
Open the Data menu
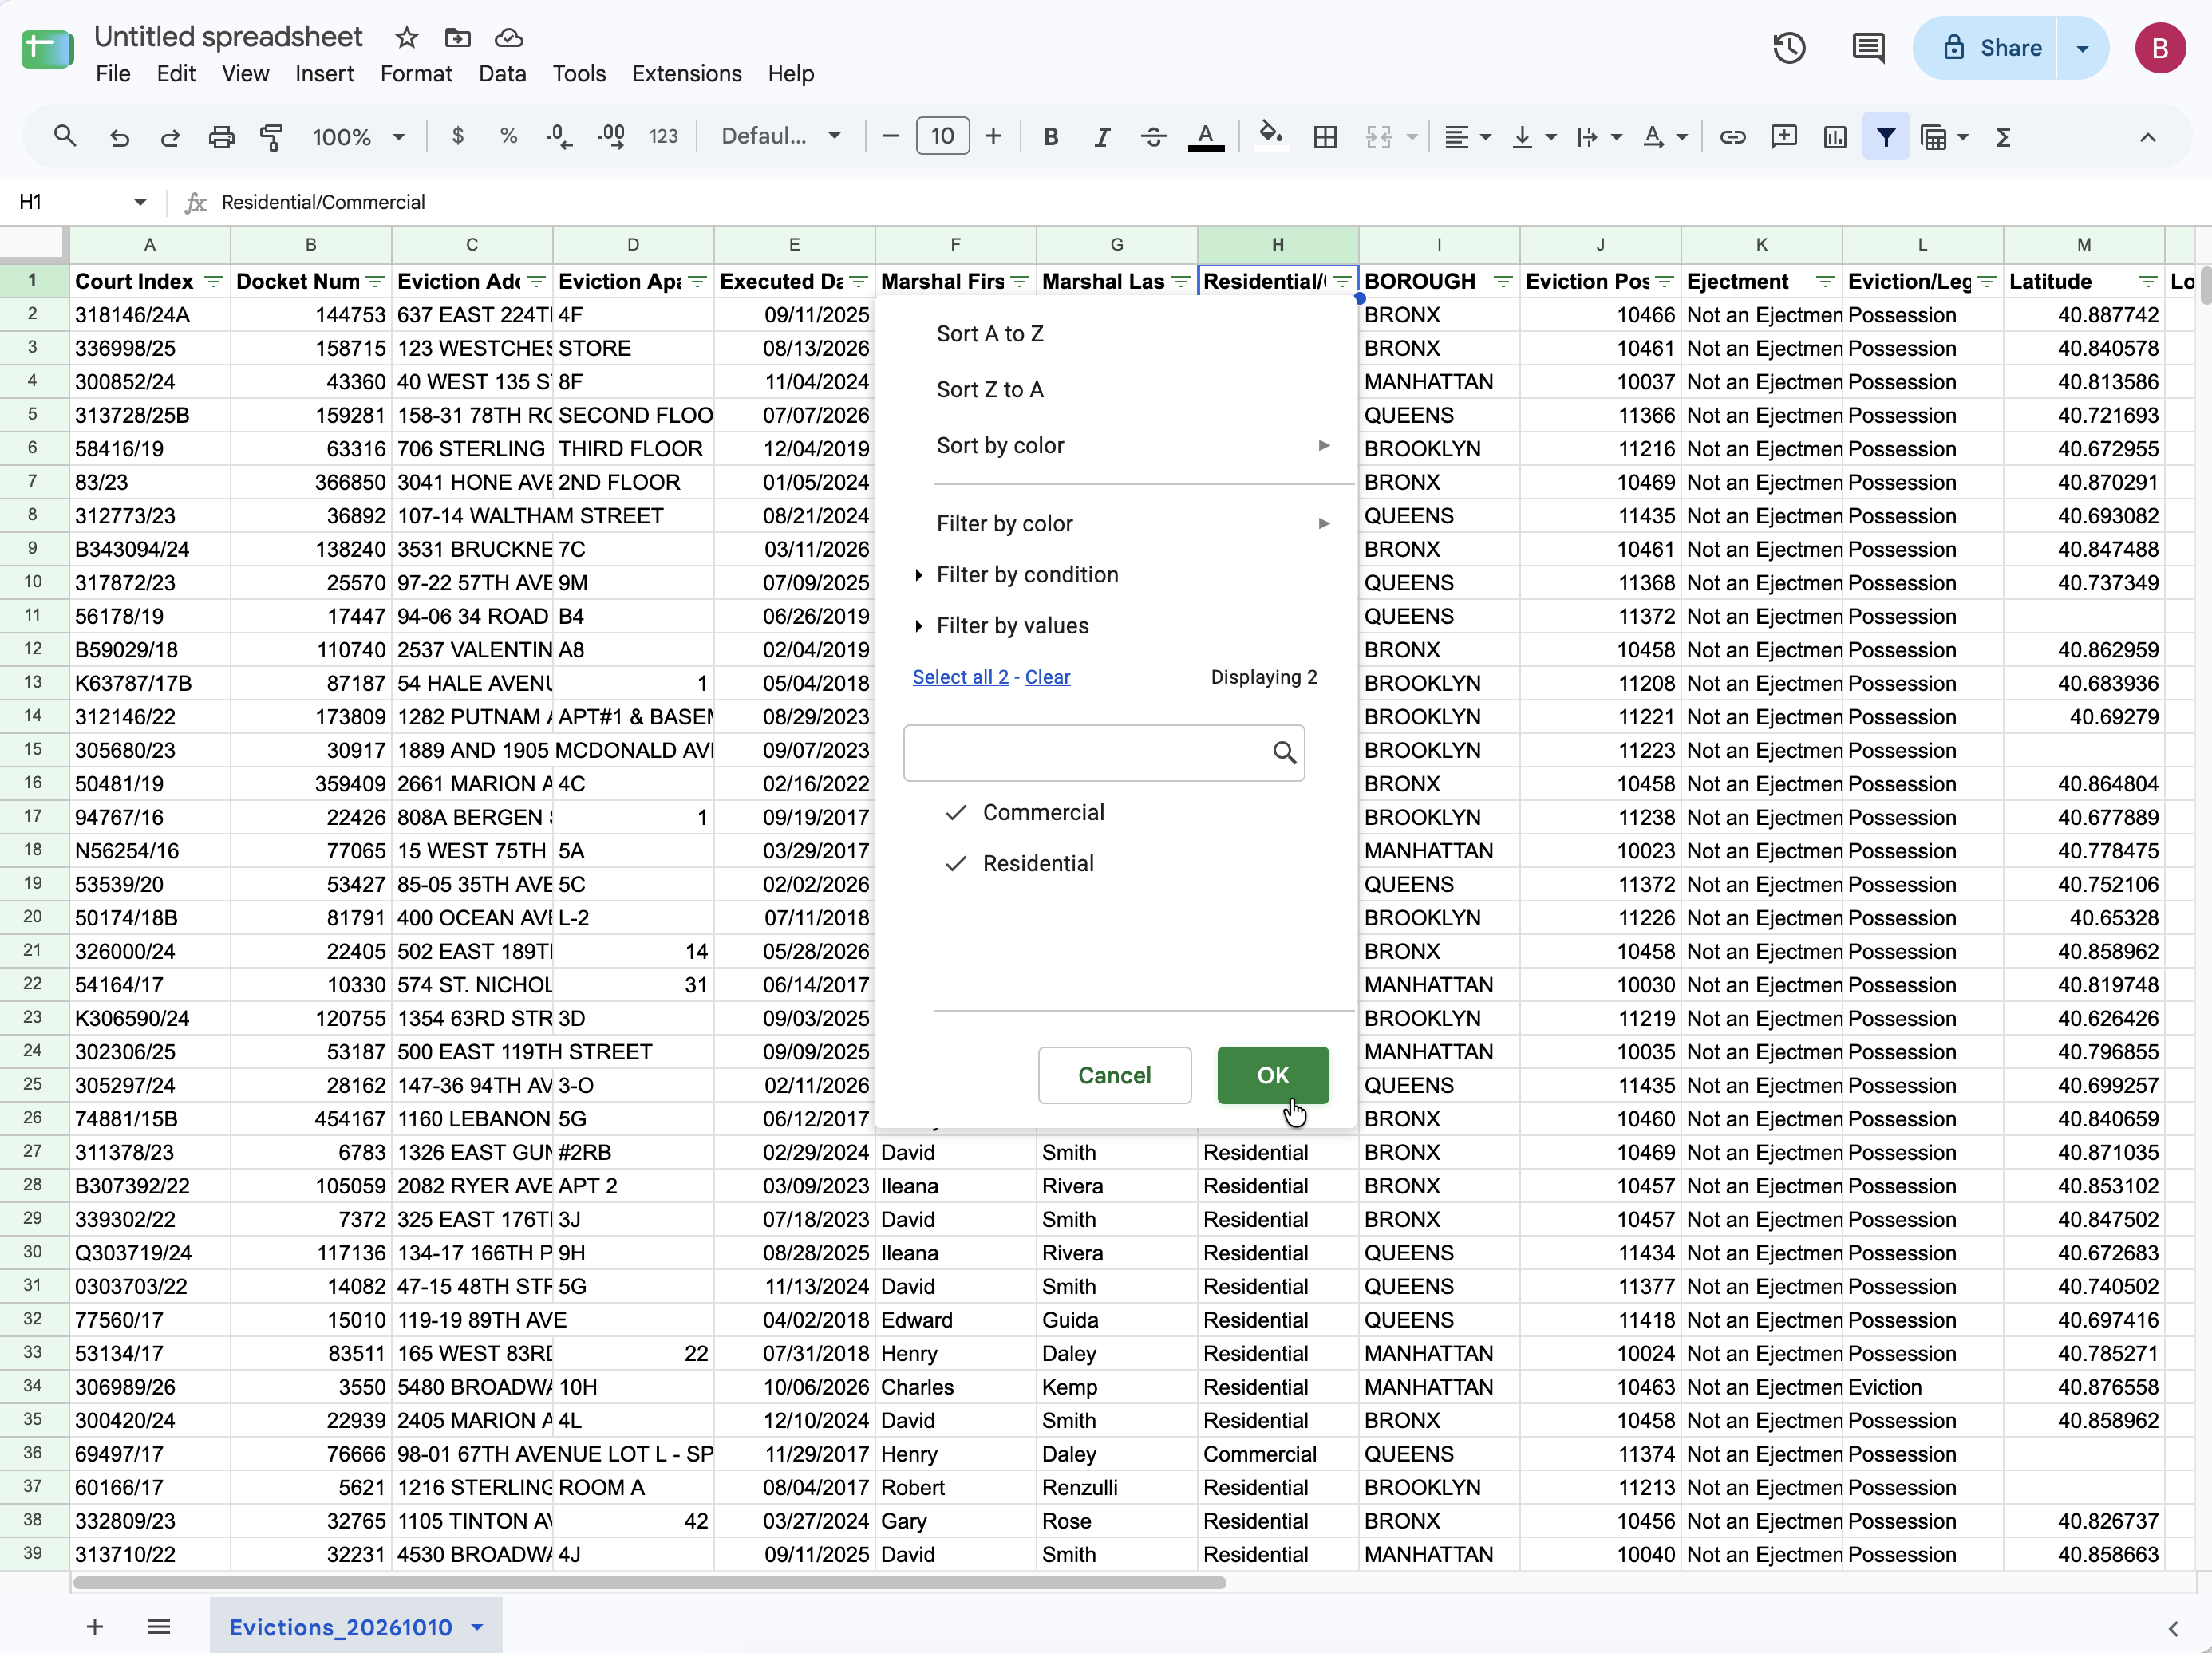(x=502, y=74)
